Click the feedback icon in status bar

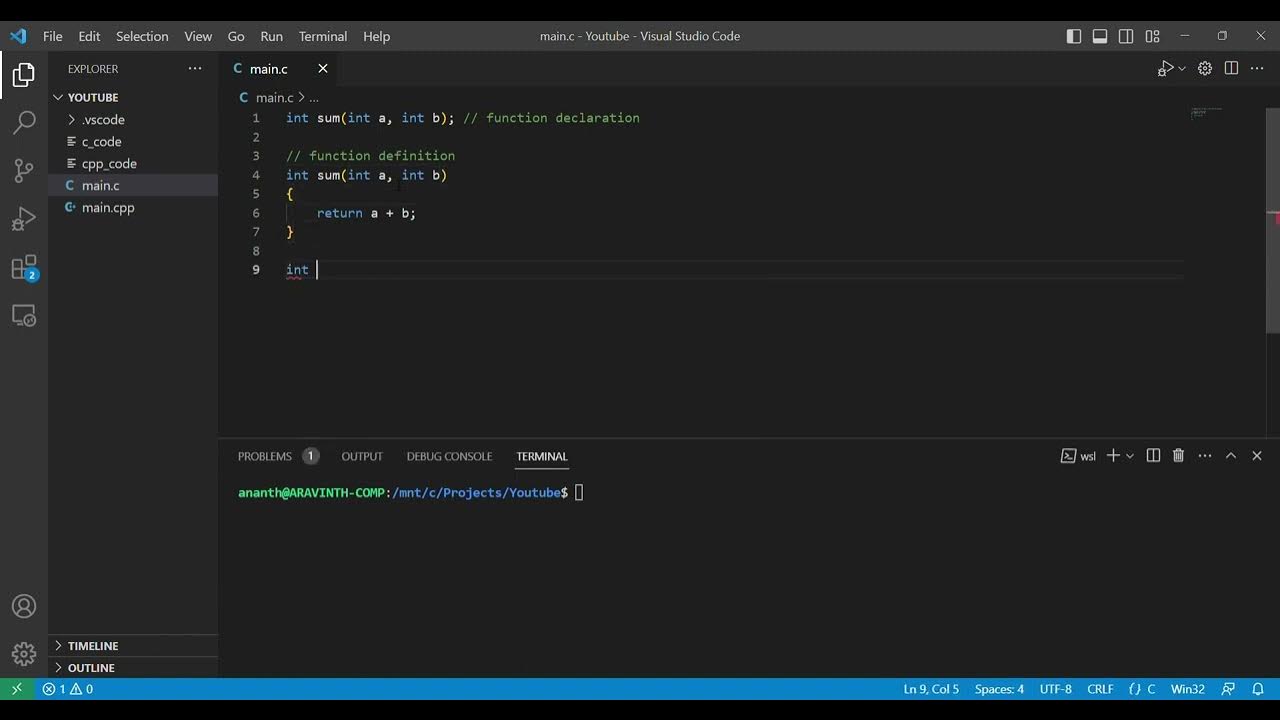pyautogui.click(x=1229, y=689)
